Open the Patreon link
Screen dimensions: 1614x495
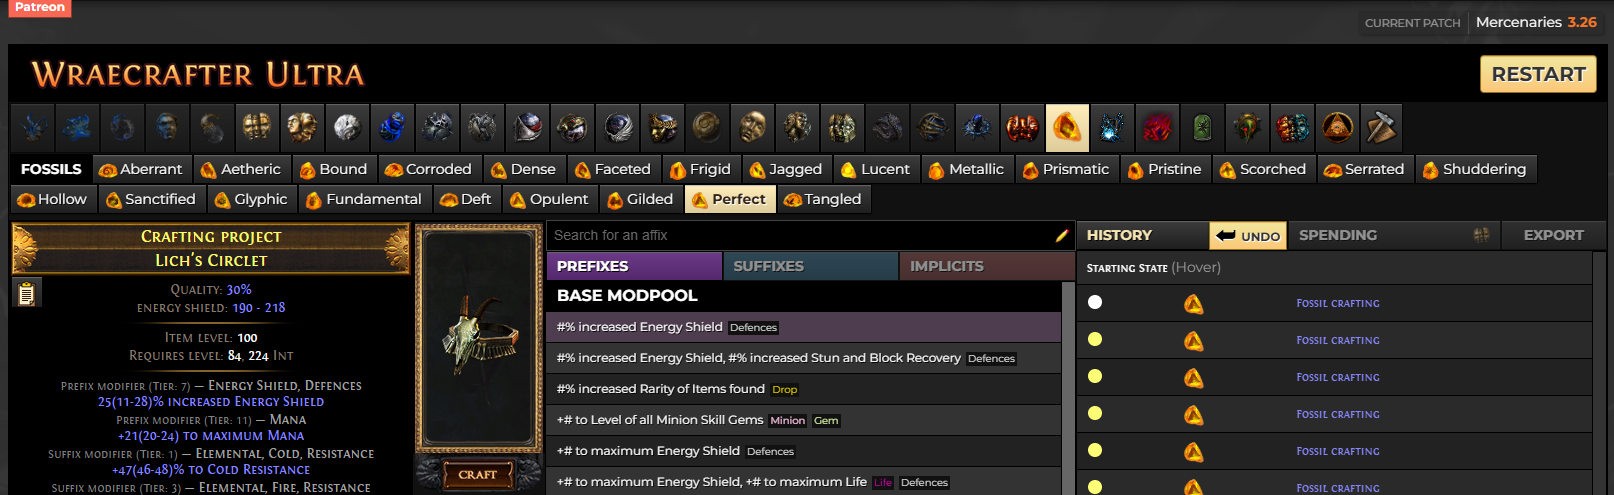39,7
